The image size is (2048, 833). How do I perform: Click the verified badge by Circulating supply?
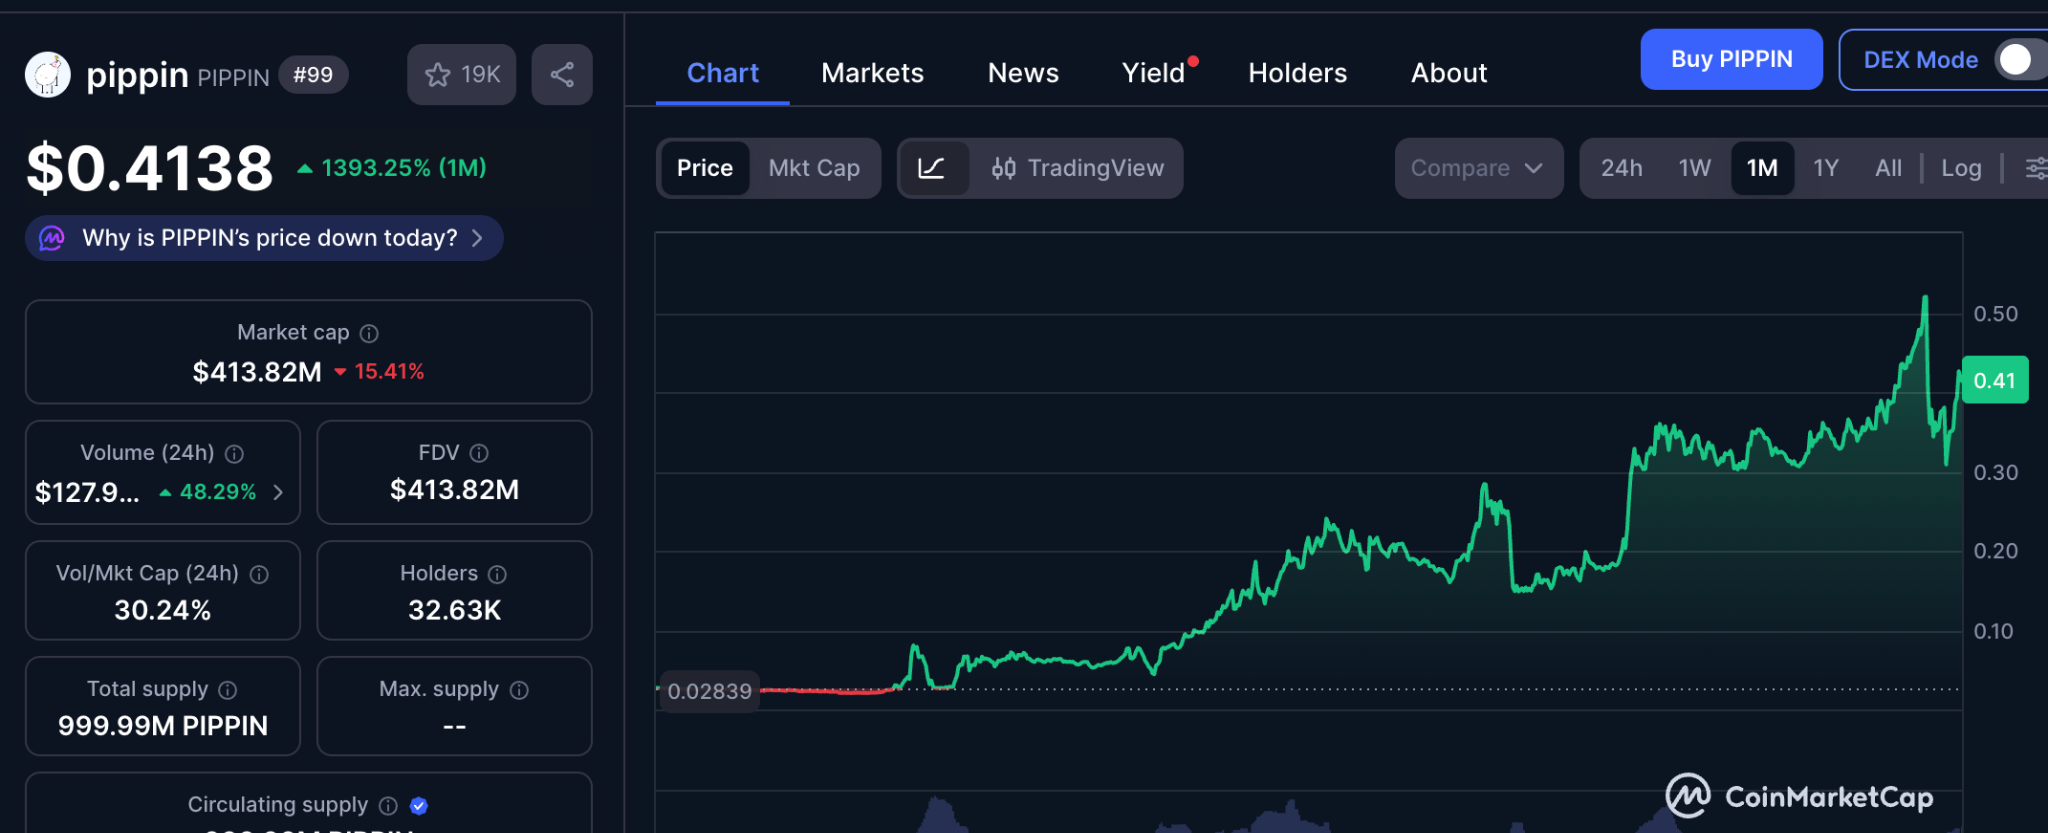(419, 806)
